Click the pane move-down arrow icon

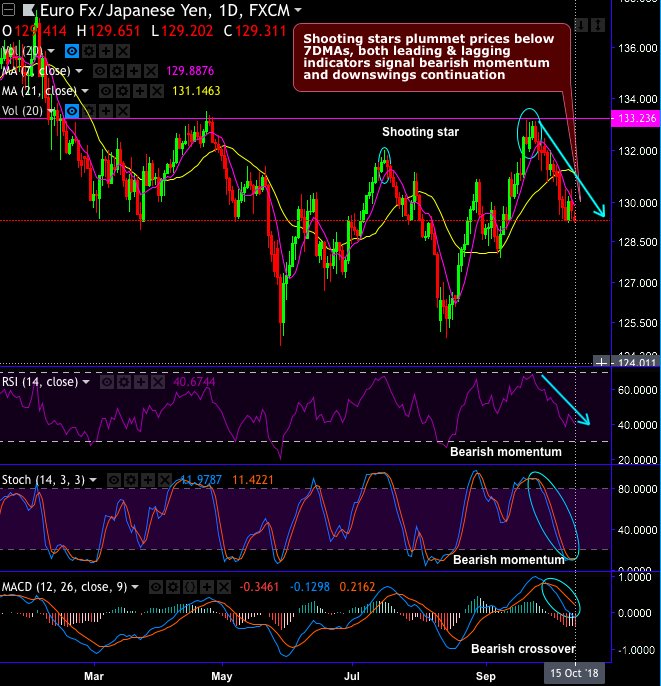(x=581, y=25)
